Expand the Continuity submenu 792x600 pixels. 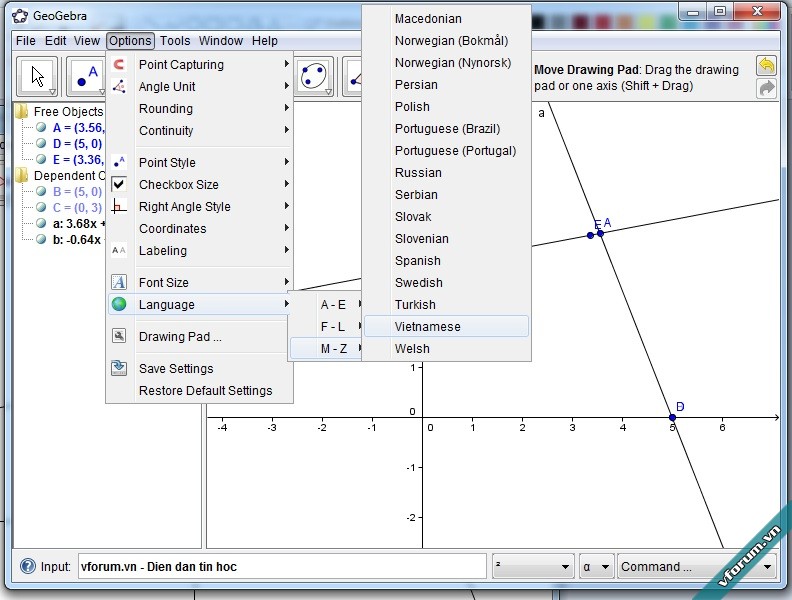click(x=286, y=130)
